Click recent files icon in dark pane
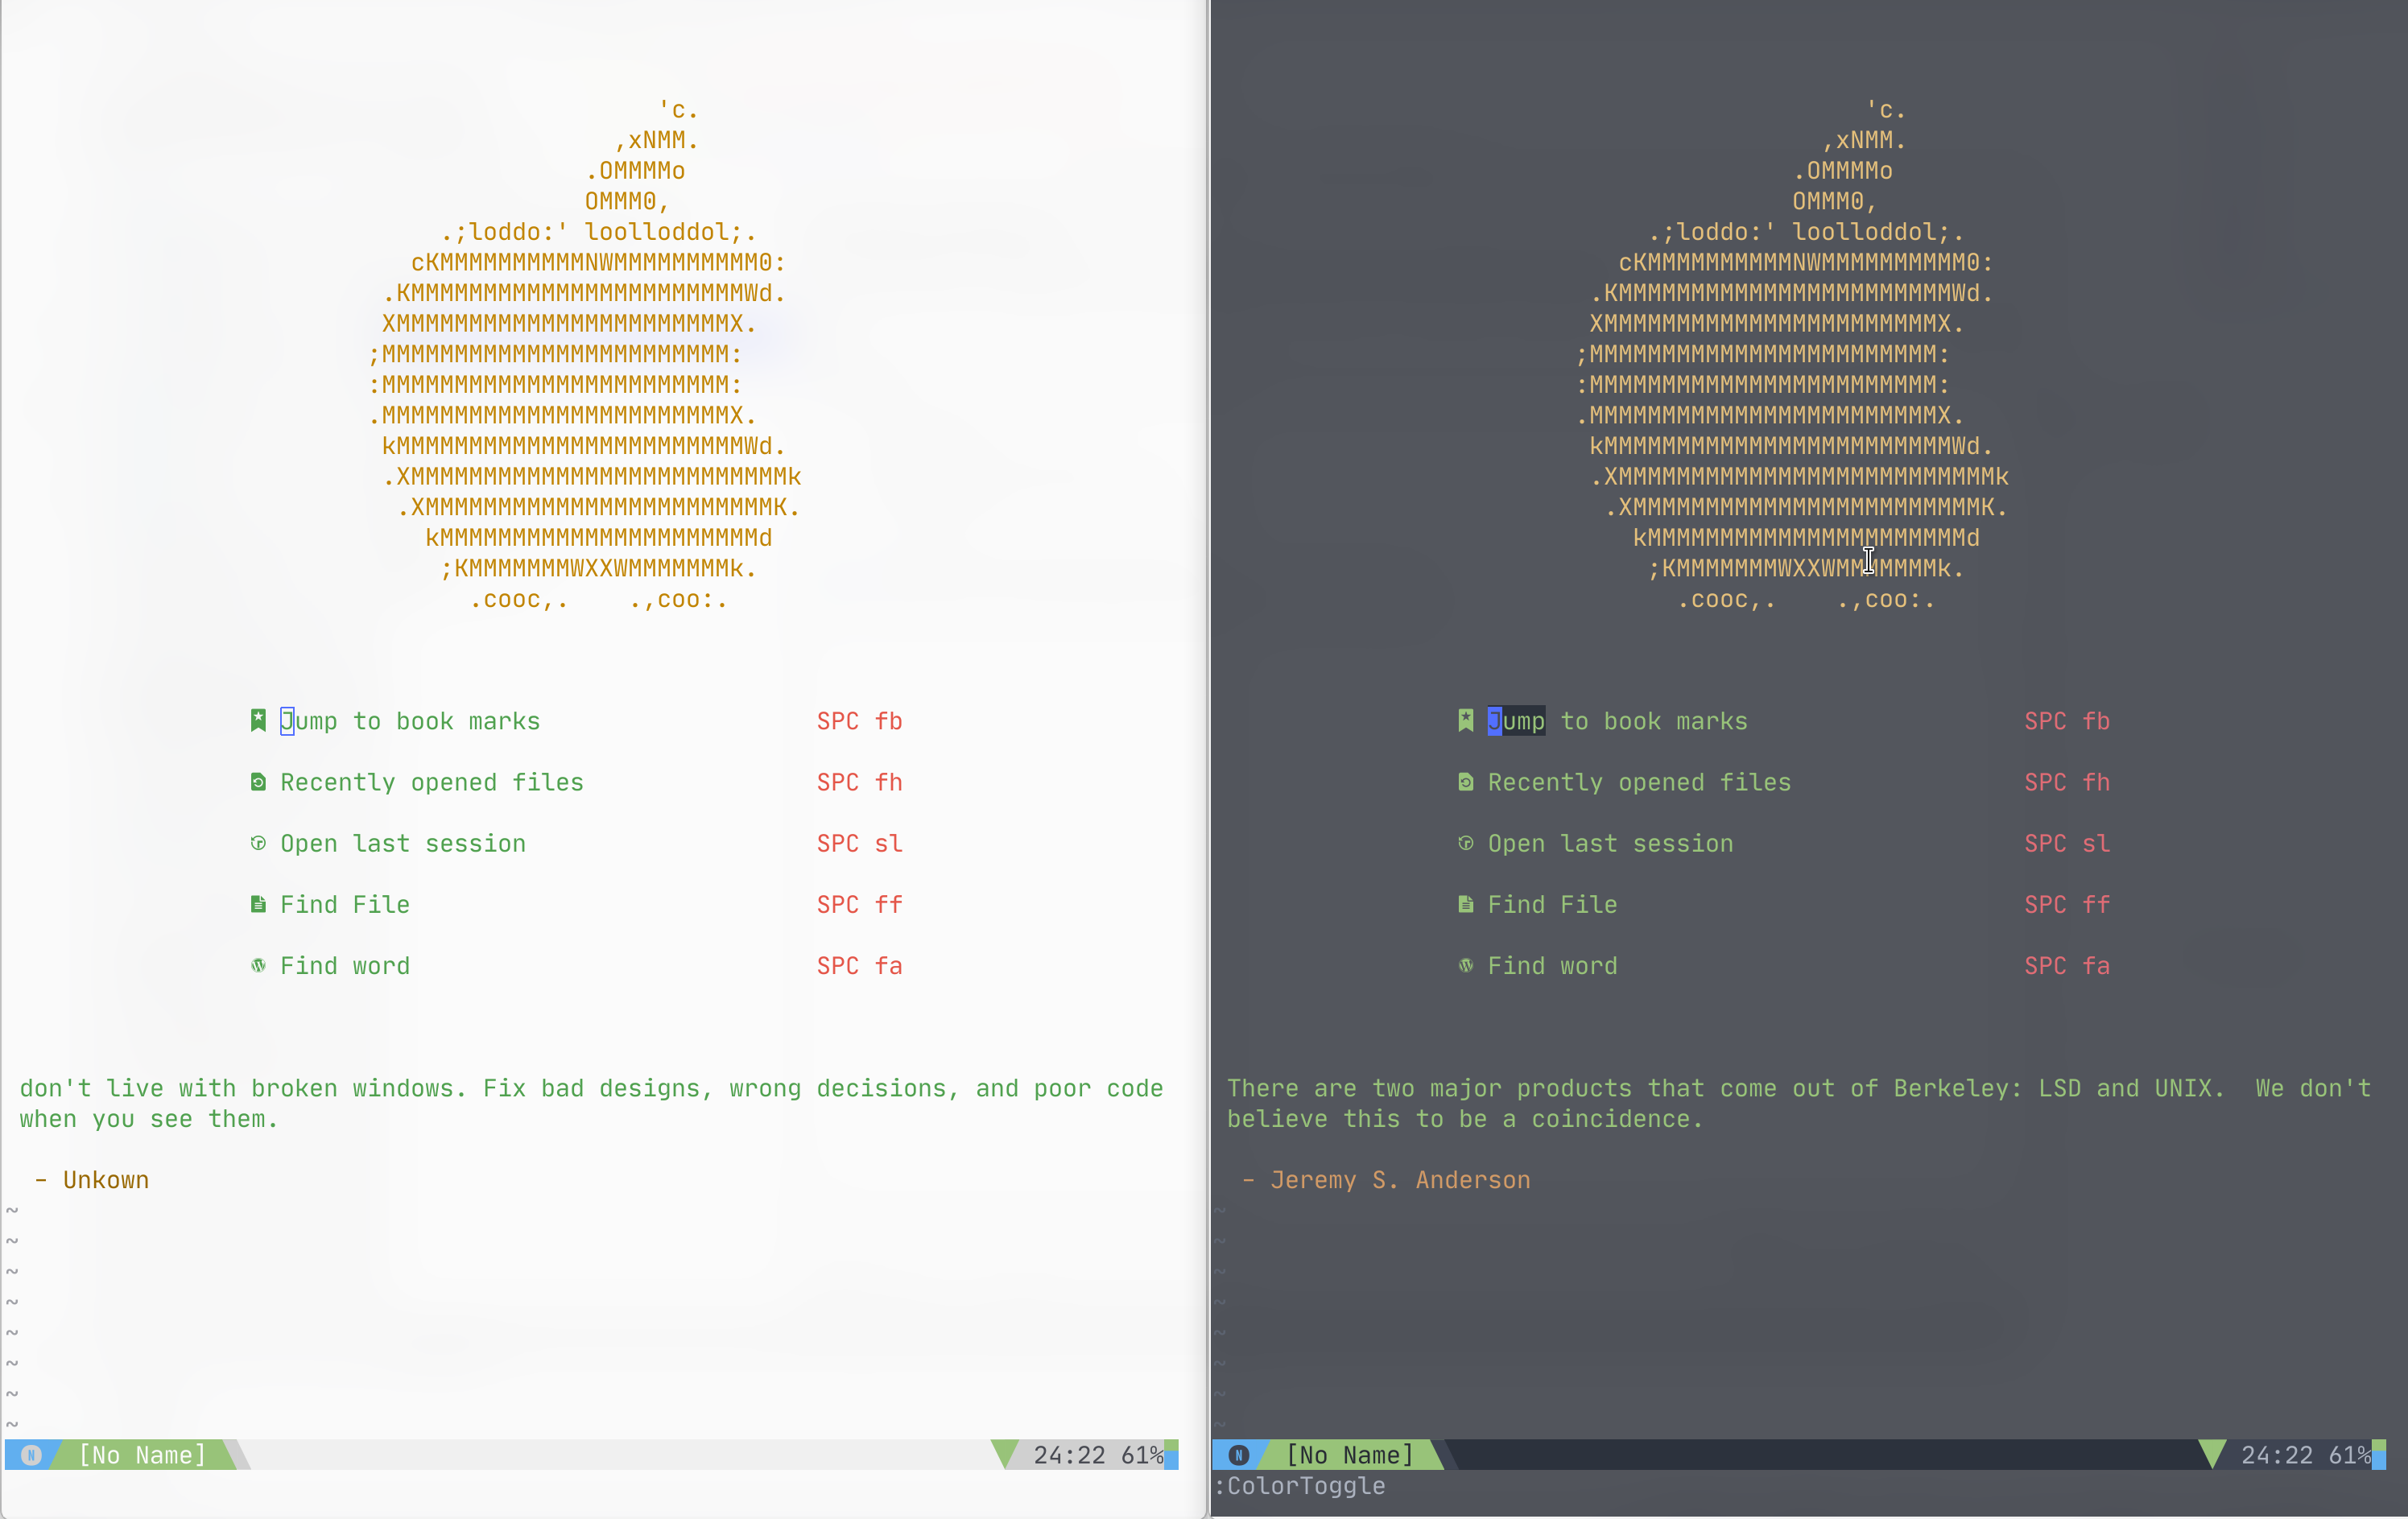This screenshot has width=2408, height=1519. click(1466, 782)
